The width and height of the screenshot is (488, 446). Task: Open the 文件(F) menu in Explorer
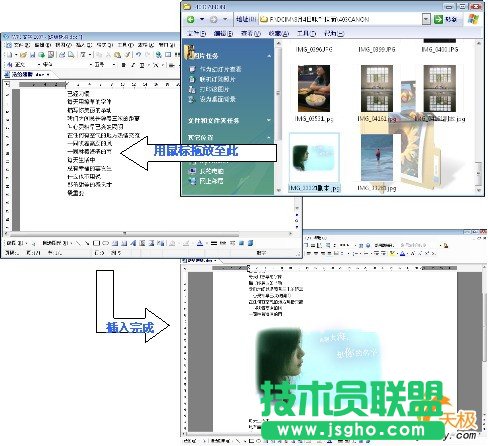coord(196,33)
